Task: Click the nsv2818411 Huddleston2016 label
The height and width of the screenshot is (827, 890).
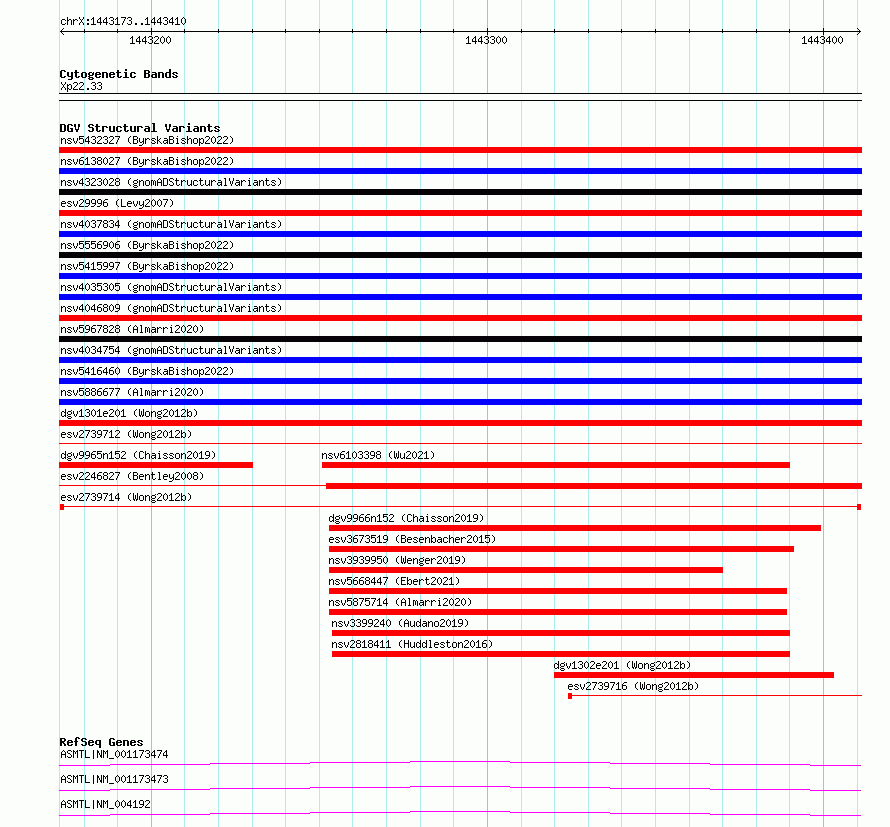Action: tap(412, 644)
